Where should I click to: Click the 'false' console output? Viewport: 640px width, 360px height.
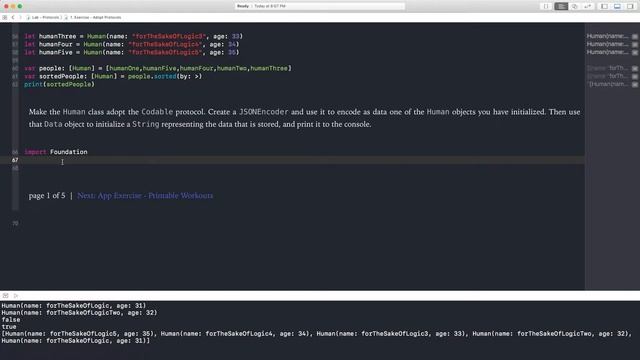pos(11,320)
